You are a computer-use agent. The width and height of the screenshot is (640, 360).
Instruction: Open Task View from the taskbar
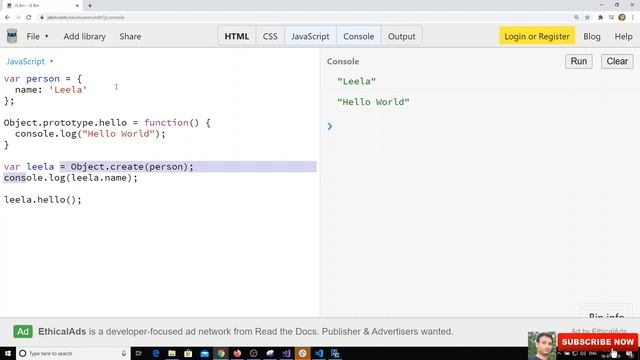pyautogui.click(x=138, y=353)
